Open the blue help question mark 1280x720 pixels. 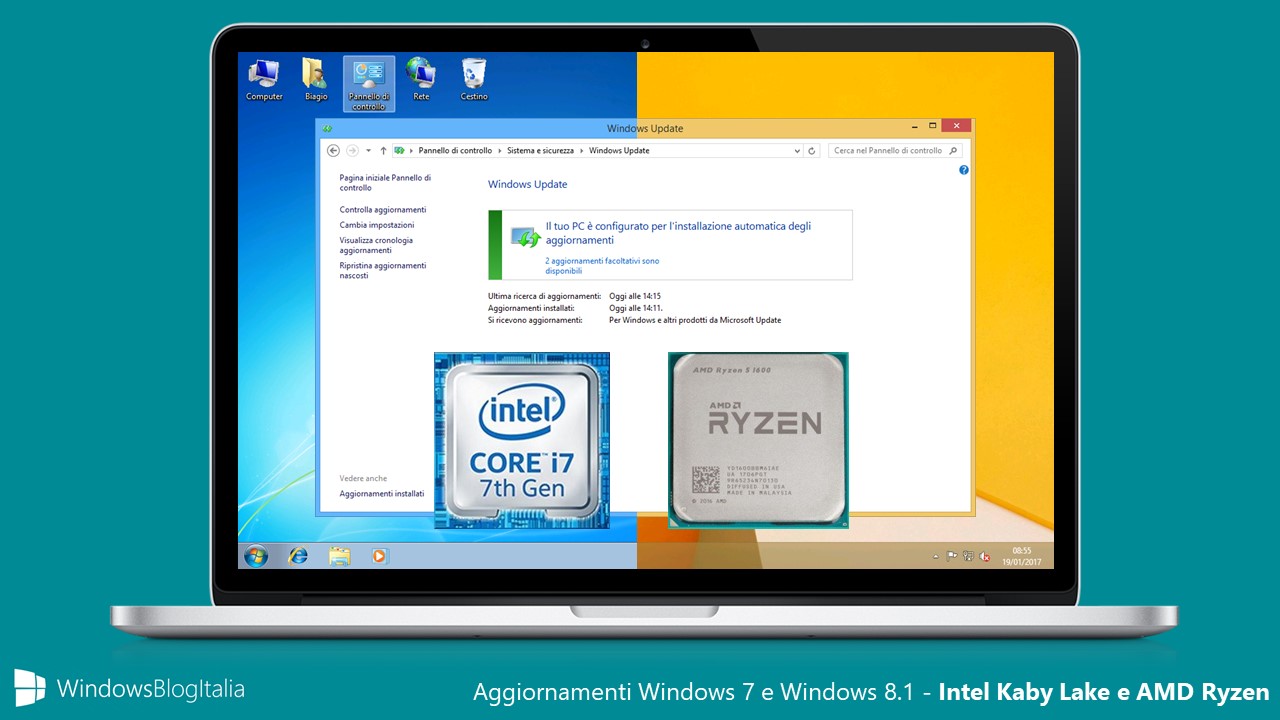coord(964,170)
